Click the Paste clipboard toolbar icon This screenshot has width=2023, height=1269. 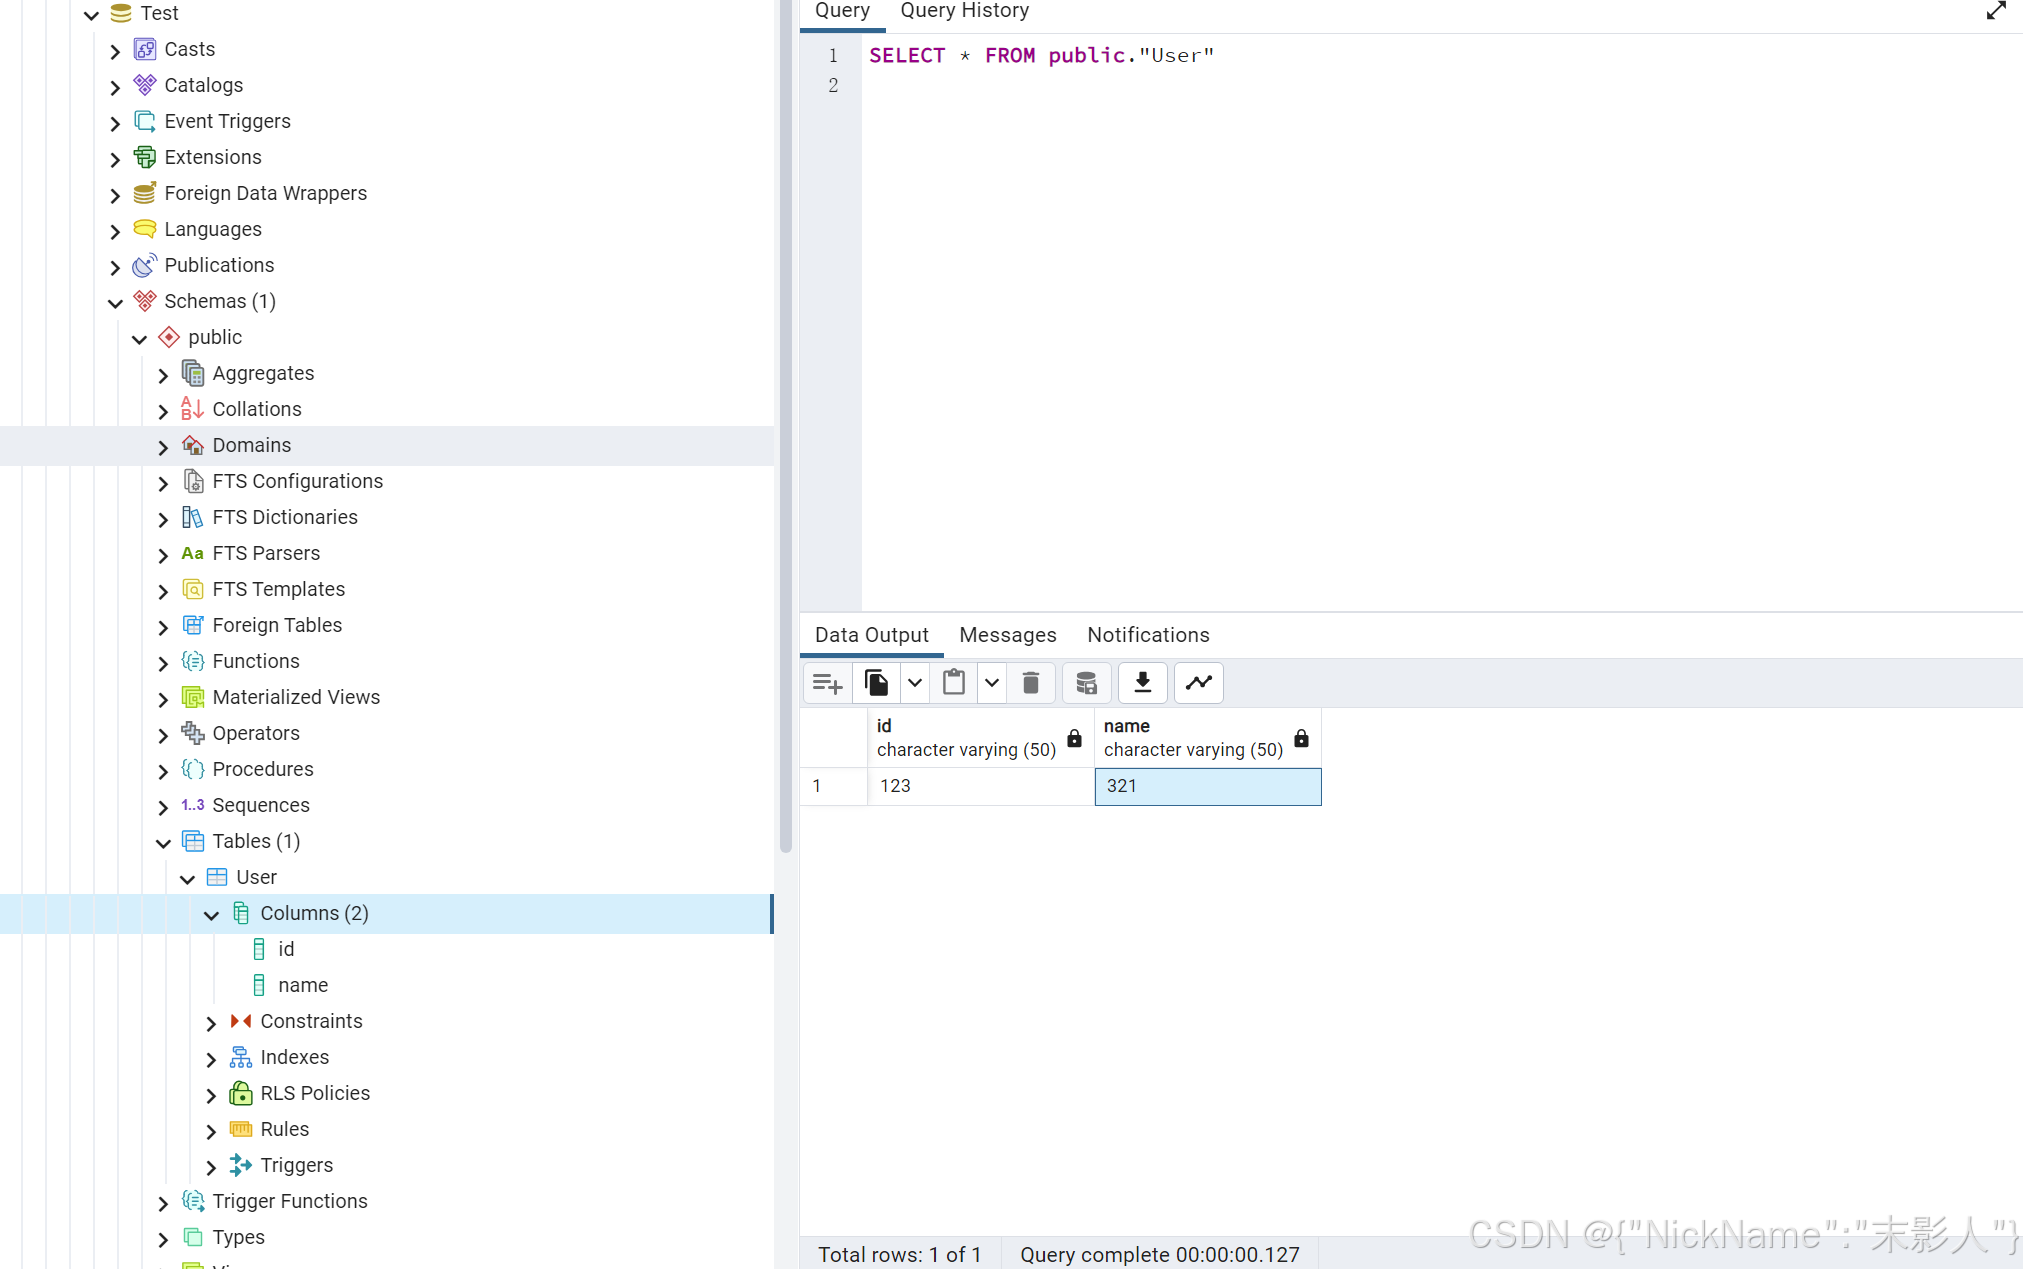(954, 683)
